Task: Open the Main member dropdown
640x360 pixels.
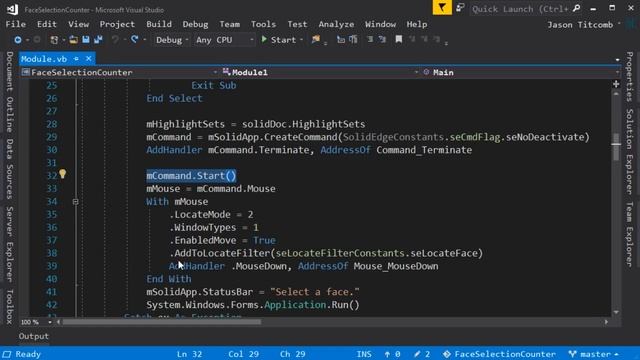Action: coord(520,72)
